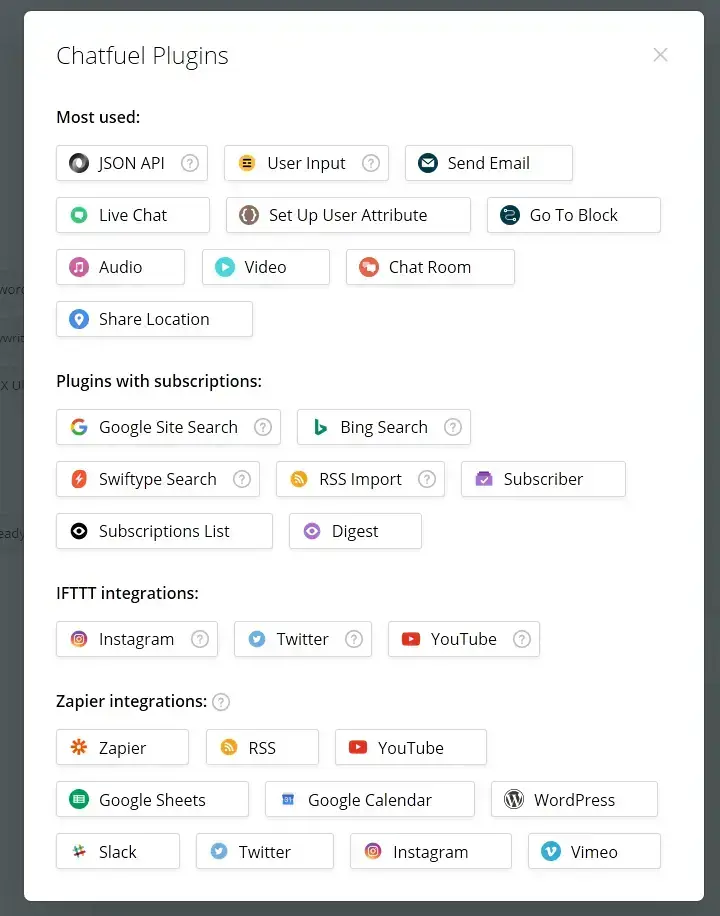Add the Chat Room plugin
720x916 pixels.
(x=429, y=267)
